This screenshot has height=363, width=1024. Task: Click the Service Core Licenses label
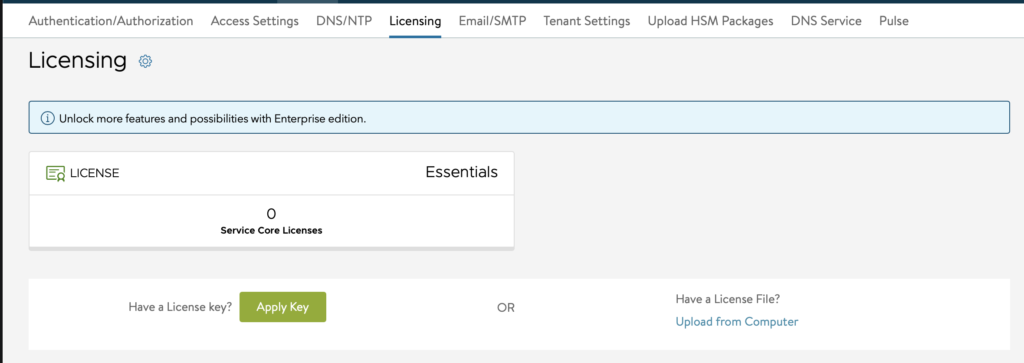(x=272, y=230)
